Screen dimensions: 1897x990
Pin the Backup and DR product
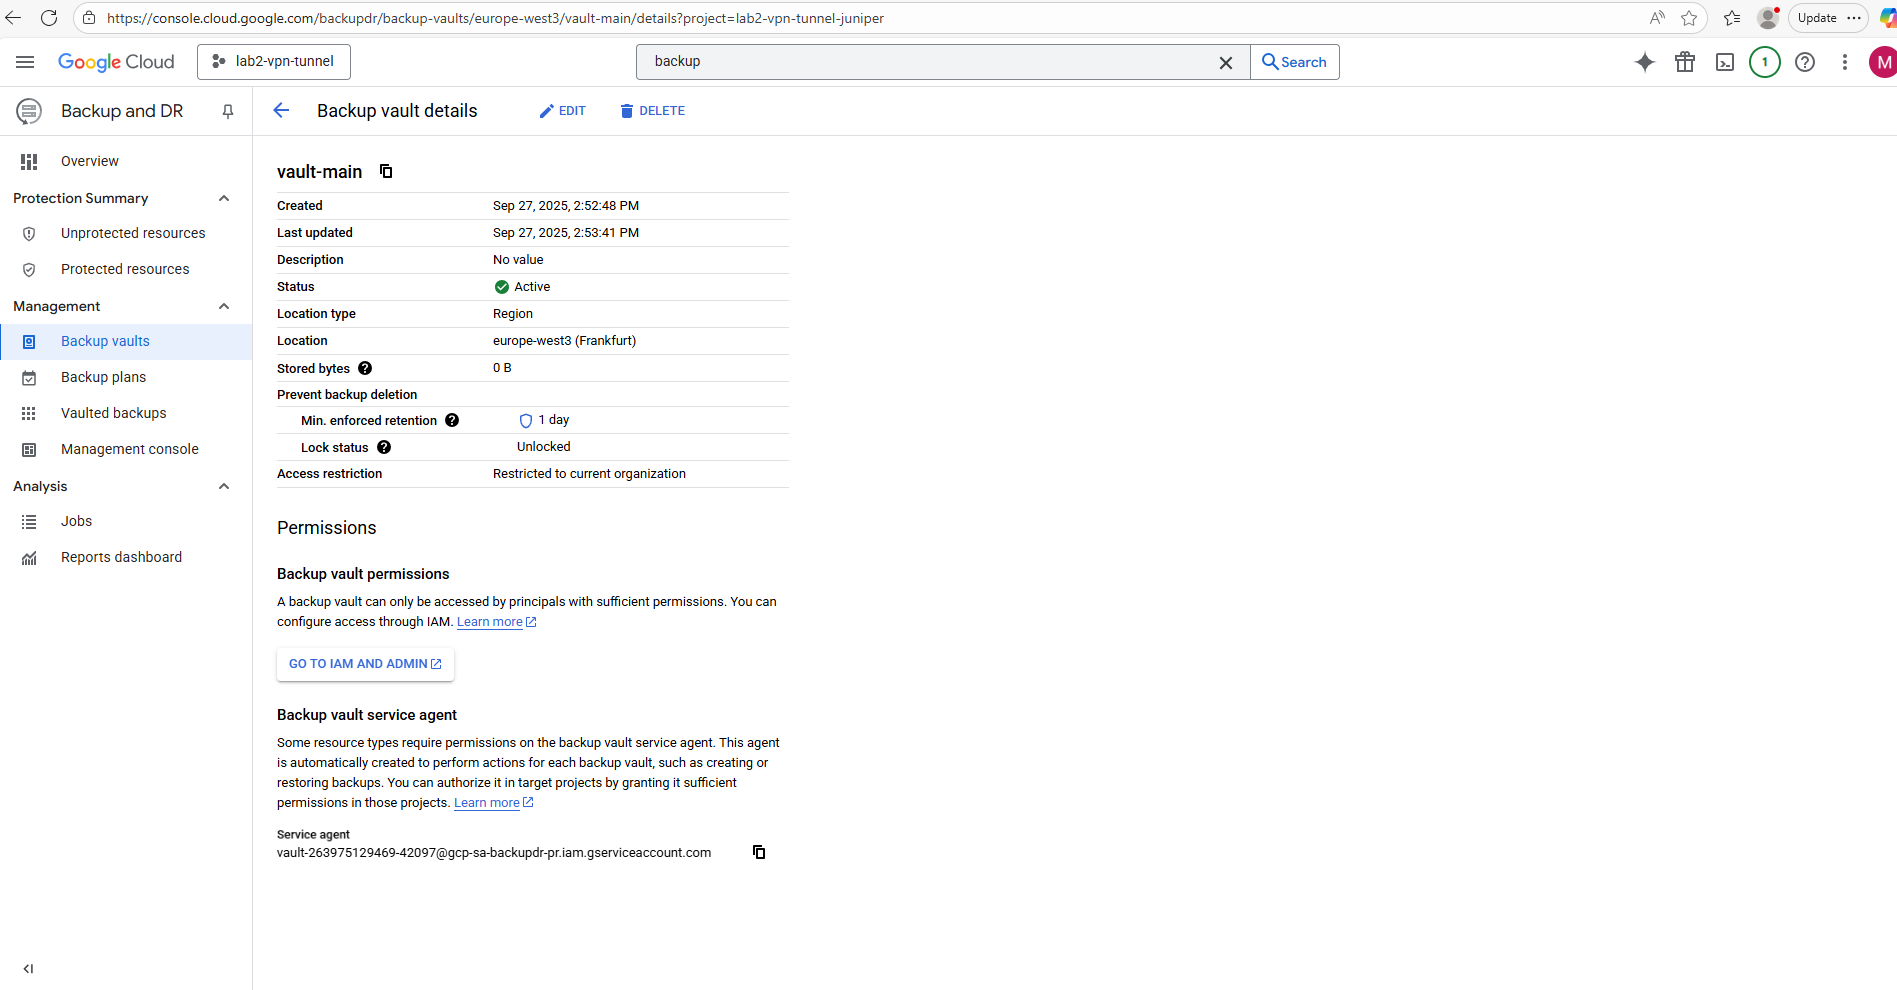click(x=228, y=111)
